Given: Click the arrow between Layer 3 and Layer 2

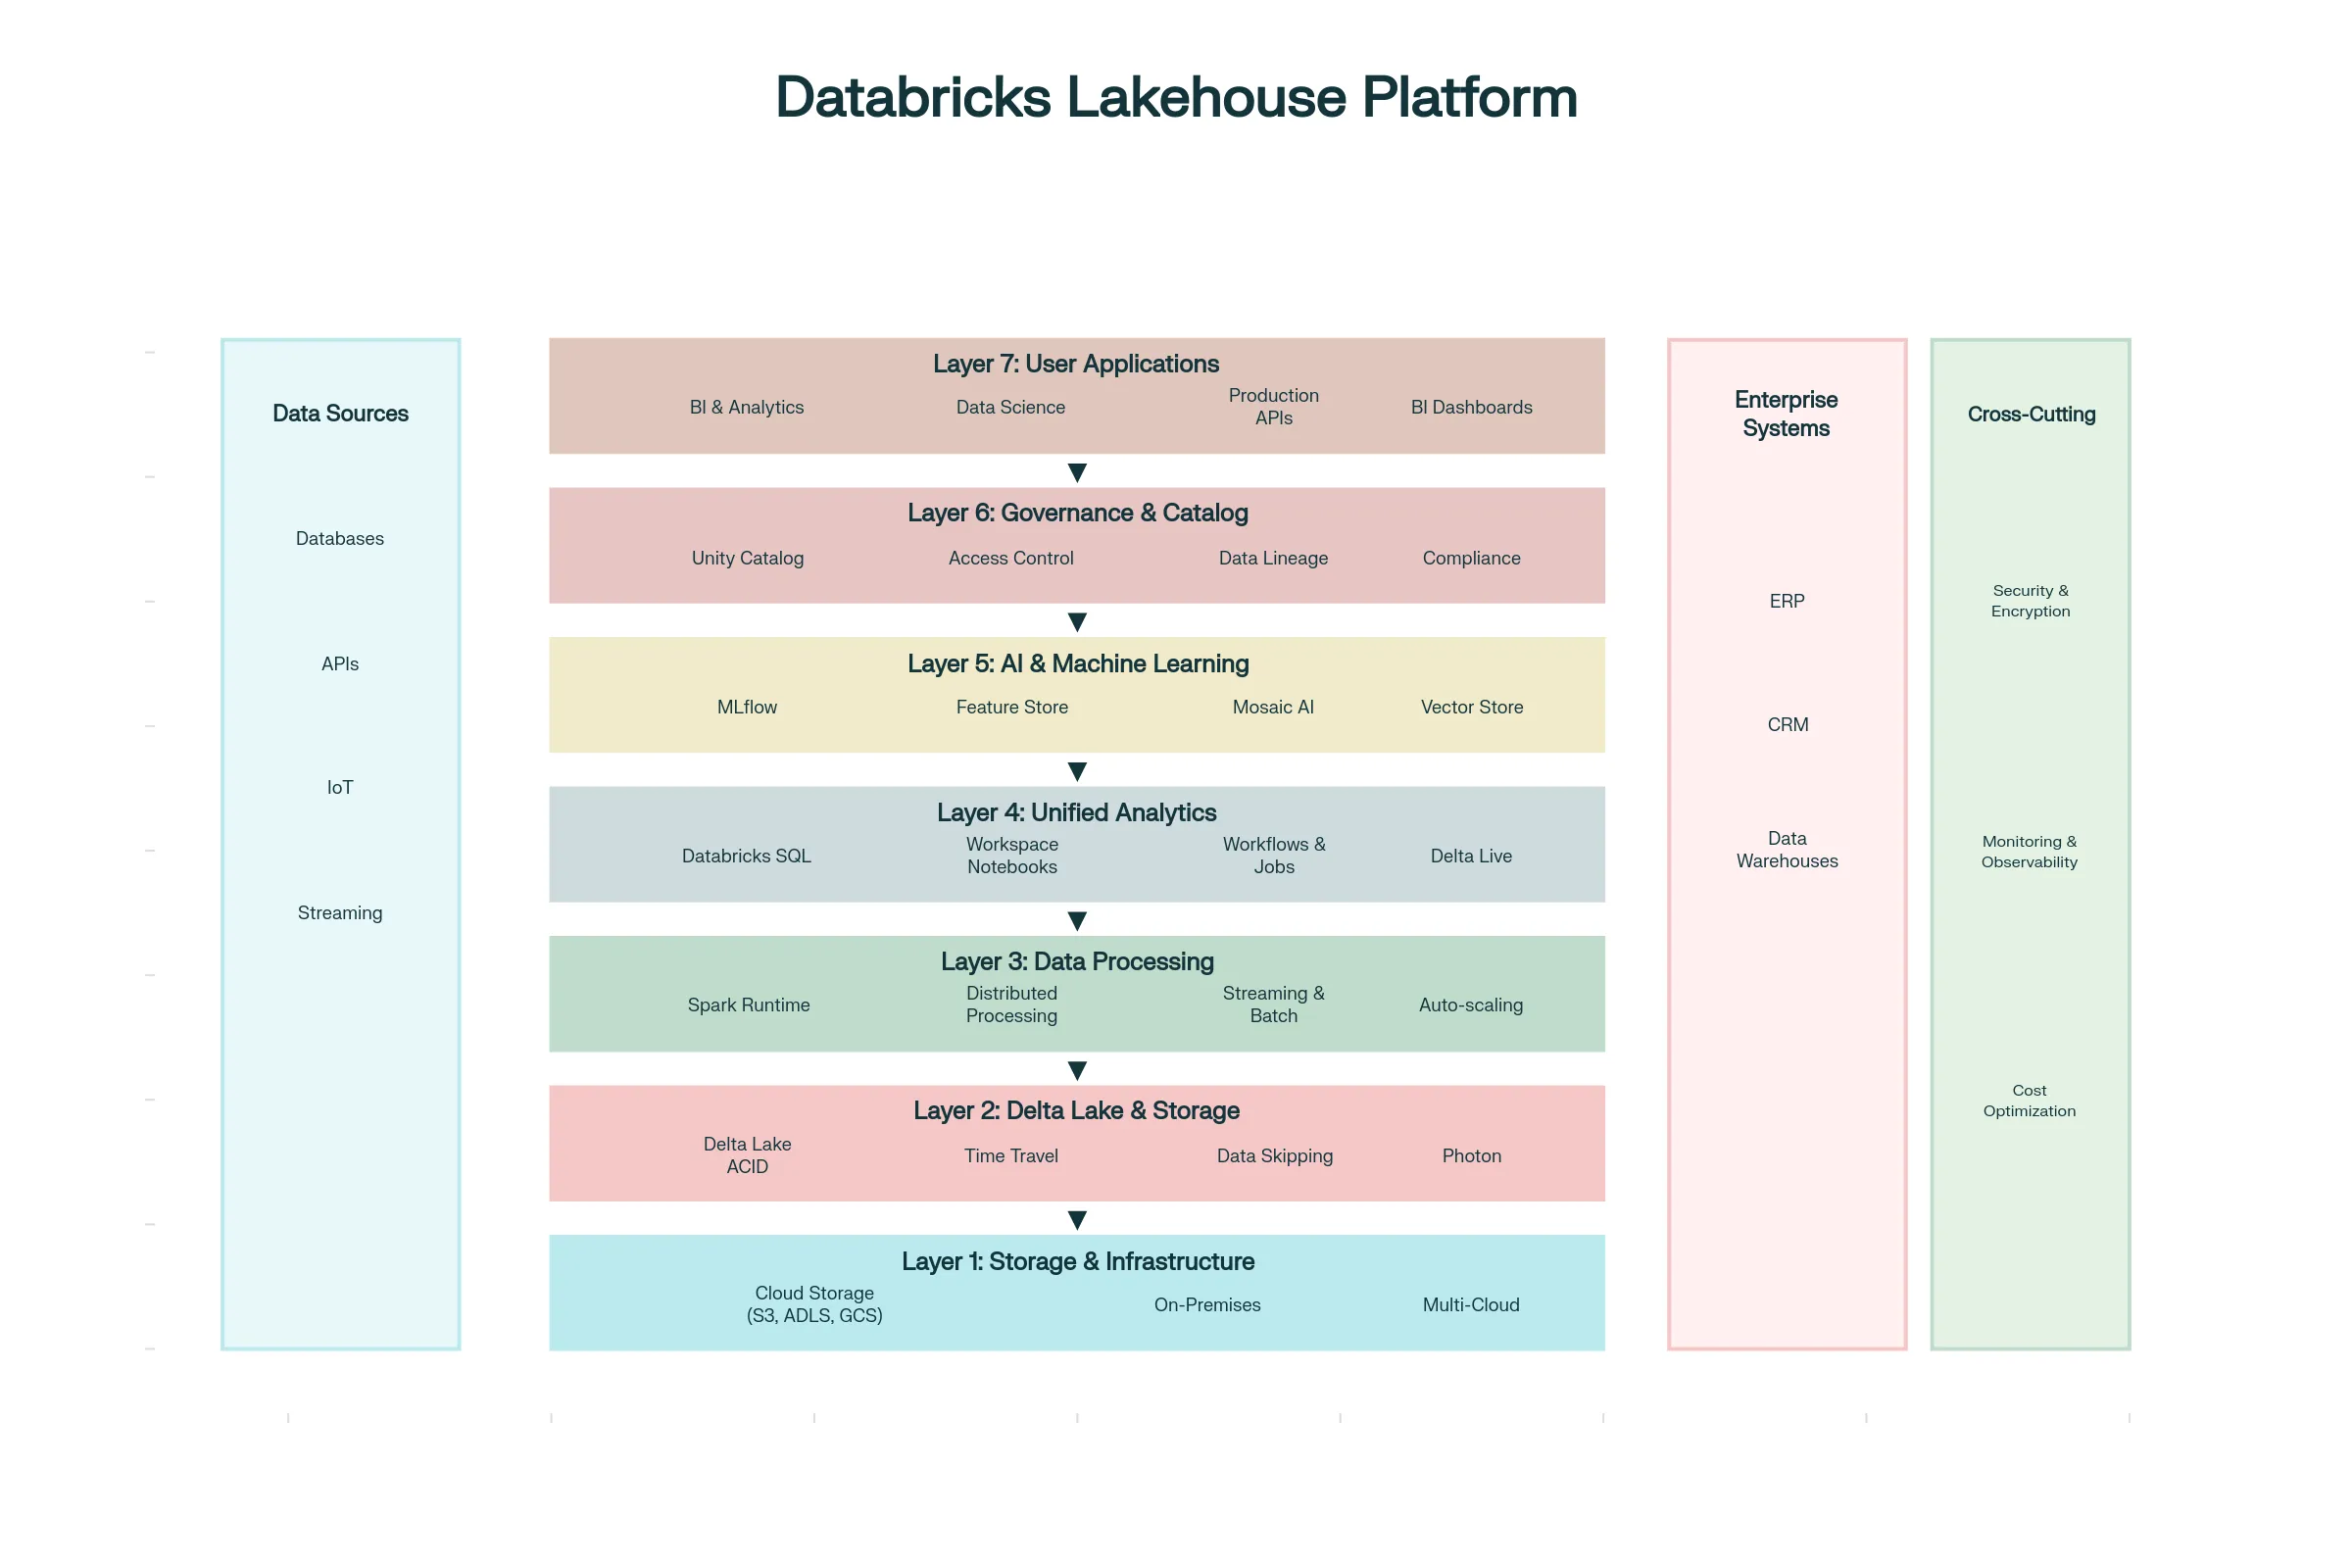Looking at the screenshot, I should tap(1077, 1069).
